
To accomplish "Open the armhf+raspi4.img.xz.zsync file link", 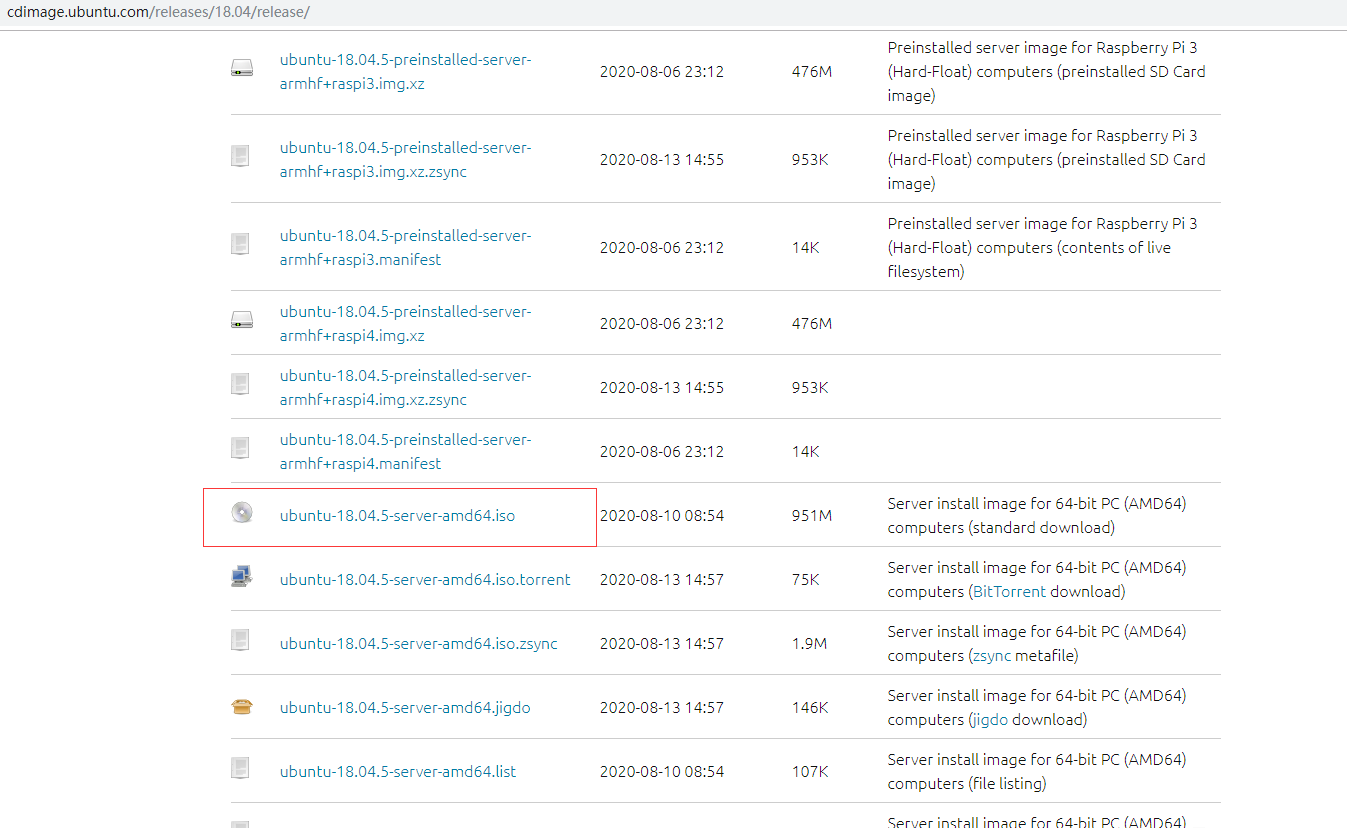I will click(x=406, y=388).
